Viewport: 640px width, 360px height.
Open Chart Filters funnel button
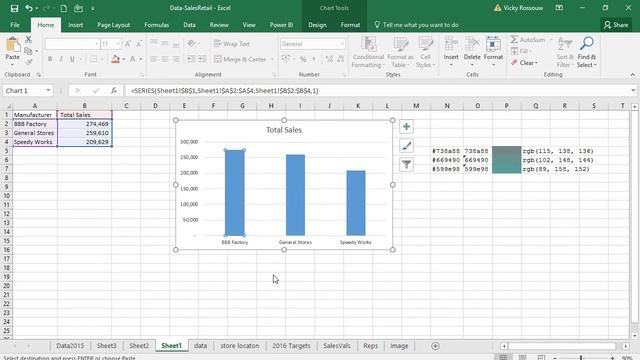click(x=406, y=164)
